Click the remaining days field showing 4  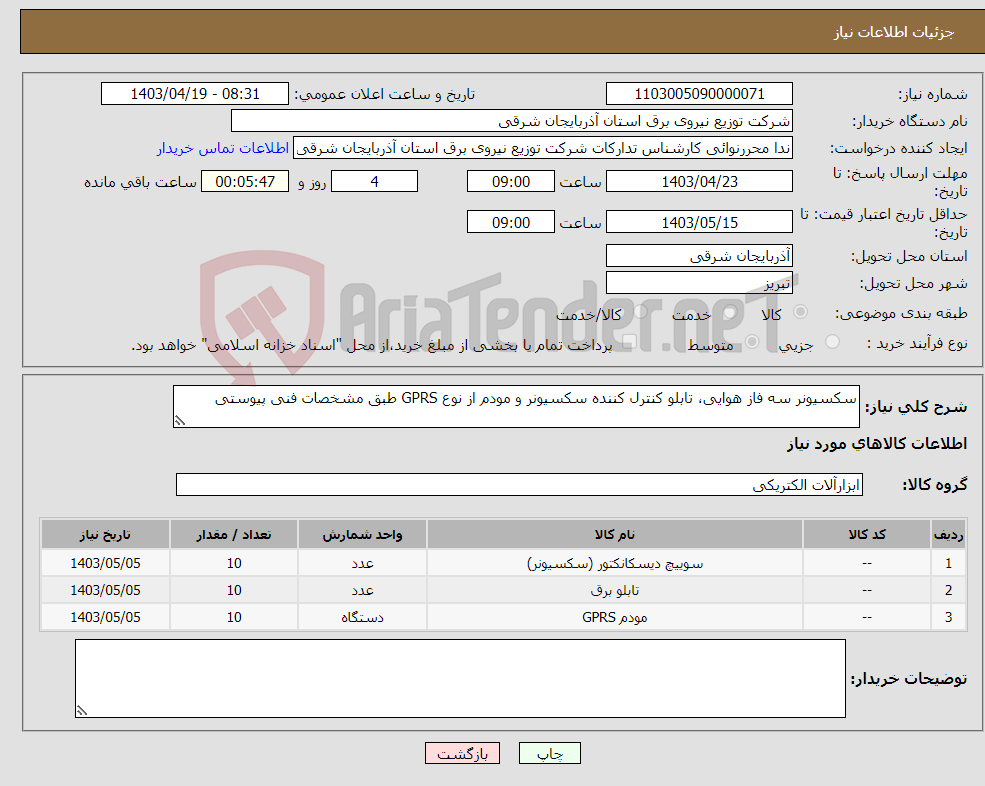[374, 182]
